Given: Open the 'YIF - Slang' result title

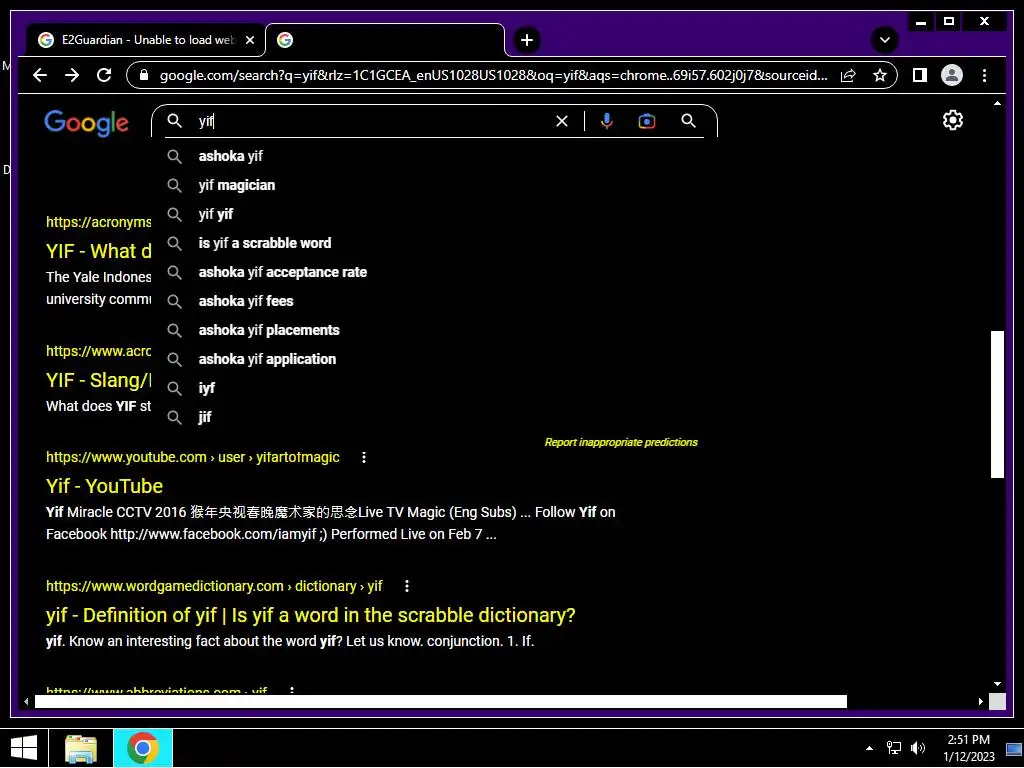Looking at the screenshot, I should (x=99, y=380).
